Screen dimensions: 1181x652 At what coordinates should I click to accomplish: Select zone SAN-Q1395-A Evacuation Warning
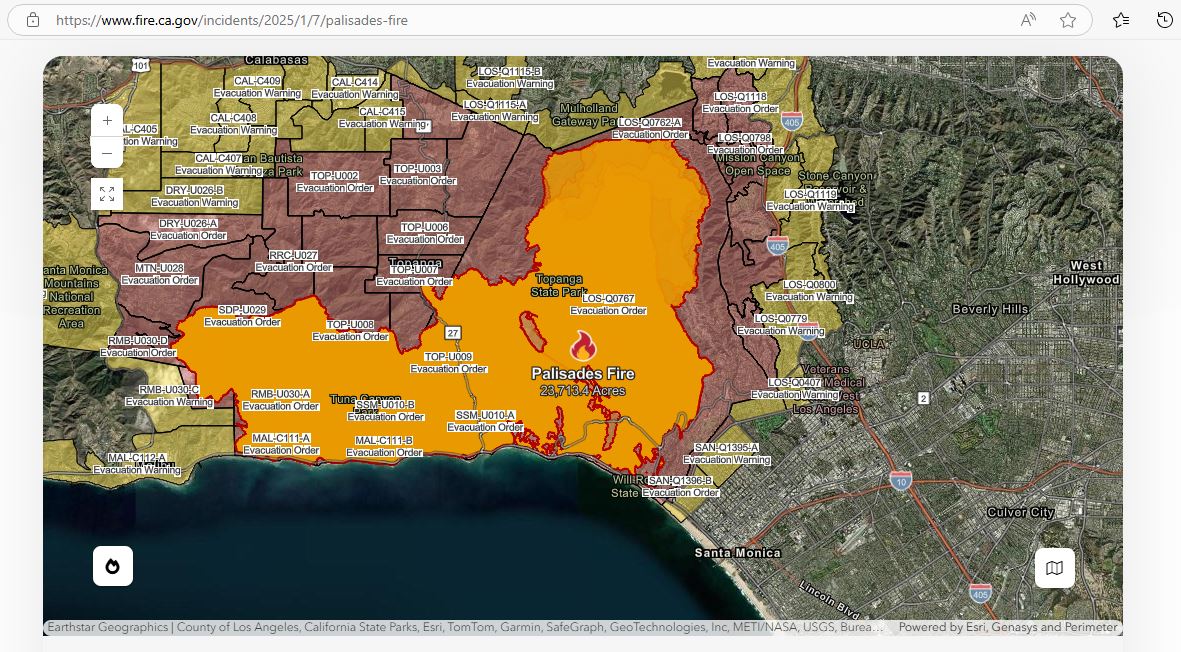pyautogui.click(x=726, y=453)
